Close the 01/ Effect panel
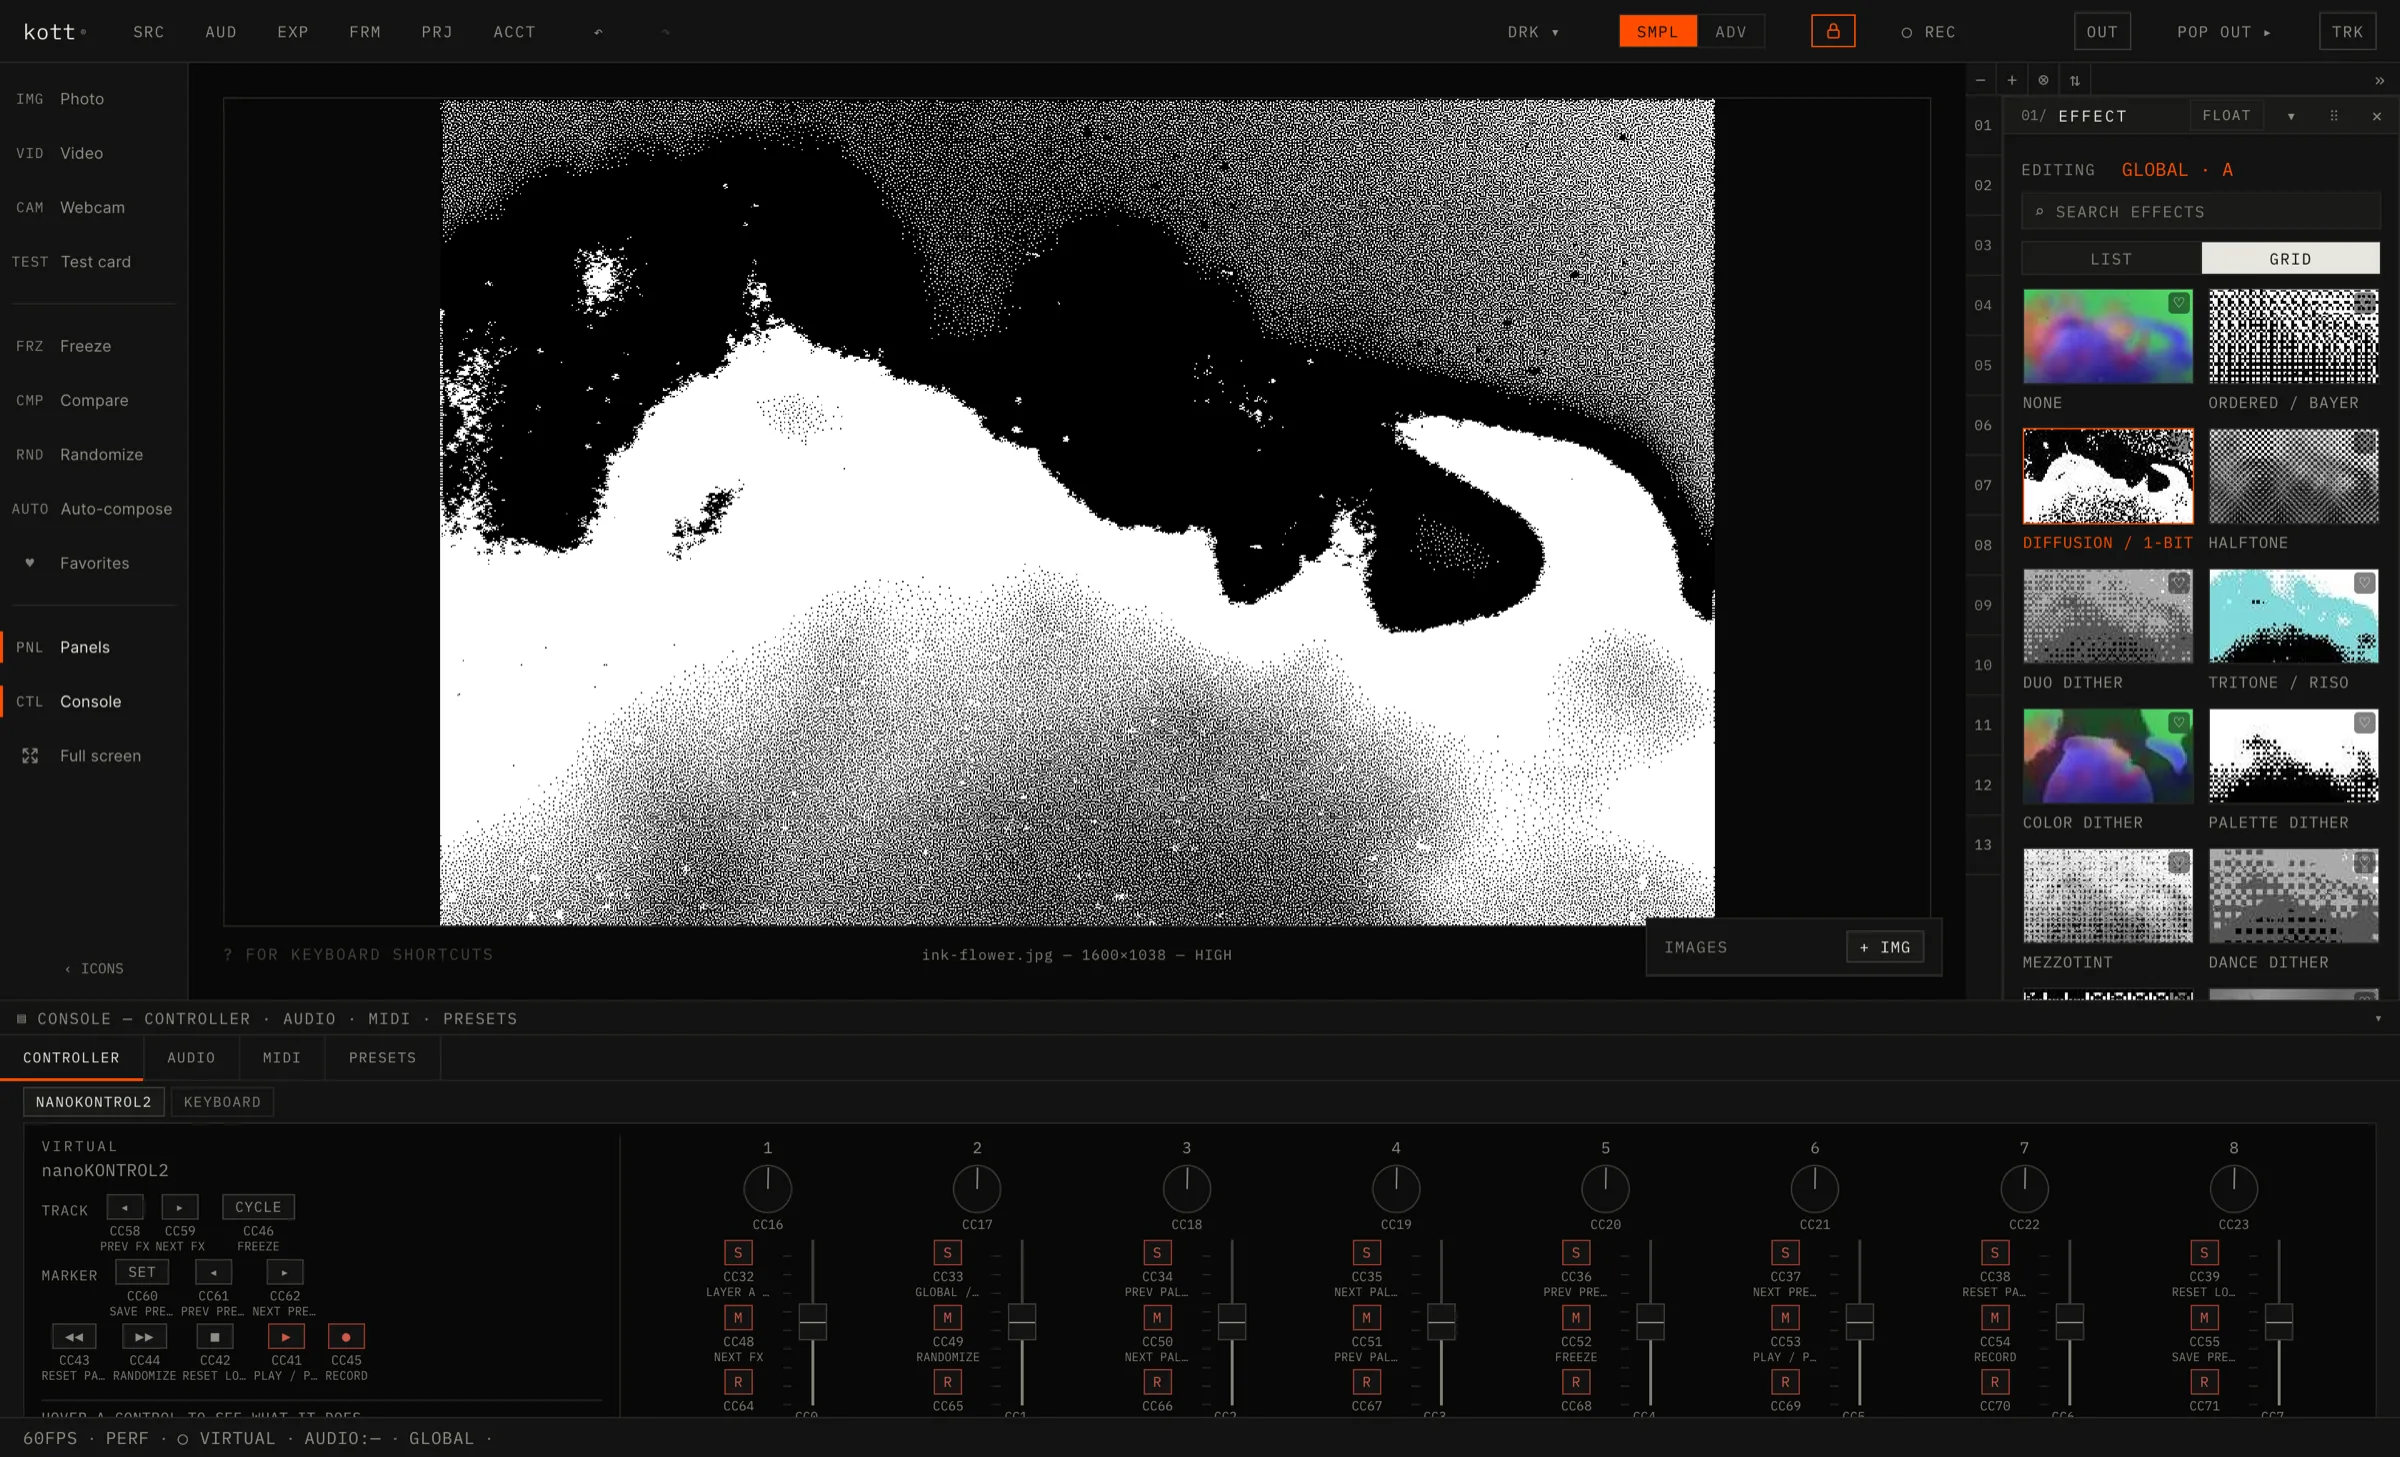 click(2377, 116)
